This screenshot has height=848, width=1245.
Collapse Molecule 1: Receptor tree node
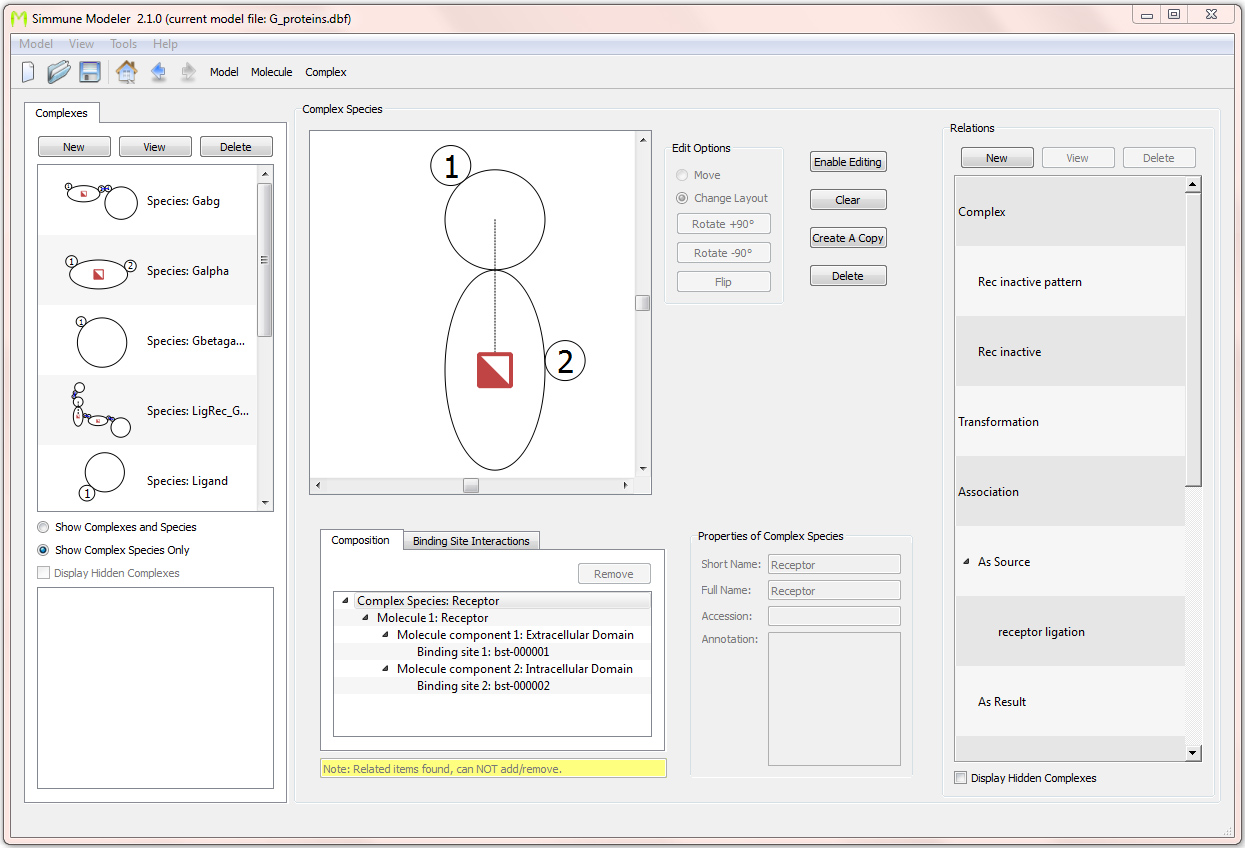pyautogui.click(x=365, y=618)
